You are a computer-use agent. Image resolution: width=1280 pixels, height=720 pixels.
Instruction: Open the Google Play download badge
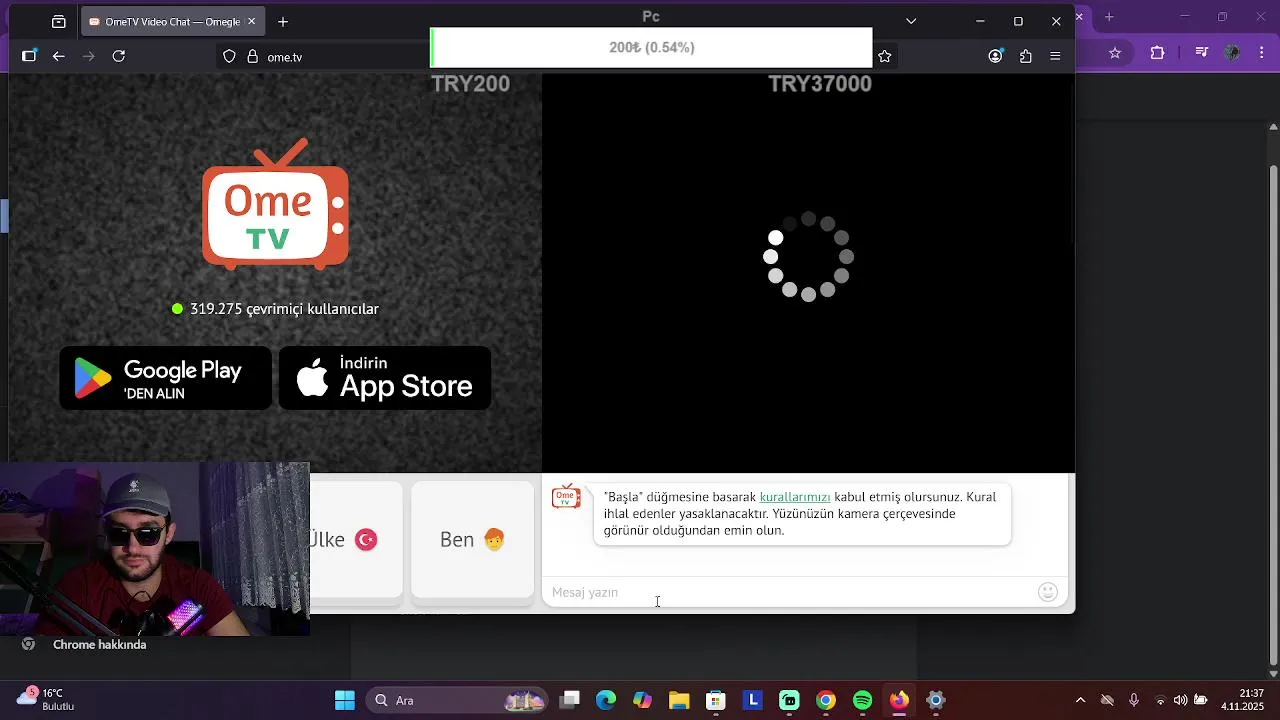coord(165,378)
